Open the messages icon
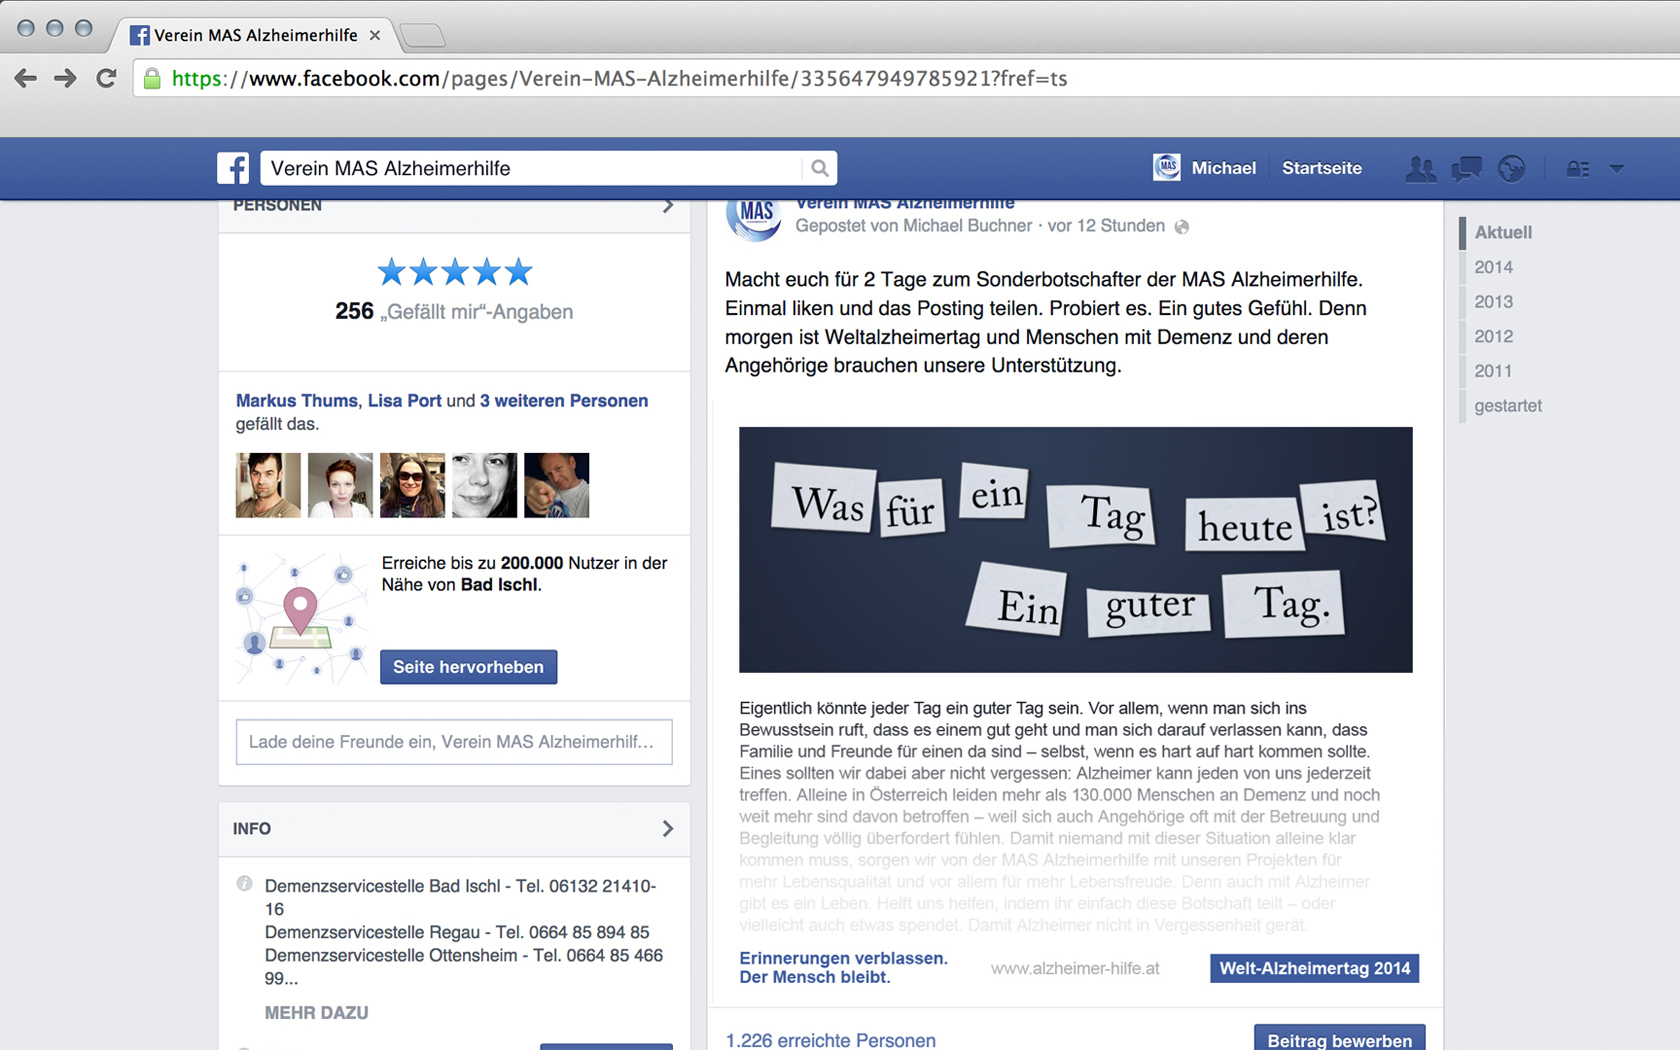The image size is (1680, 1050). click(1466, 168)
